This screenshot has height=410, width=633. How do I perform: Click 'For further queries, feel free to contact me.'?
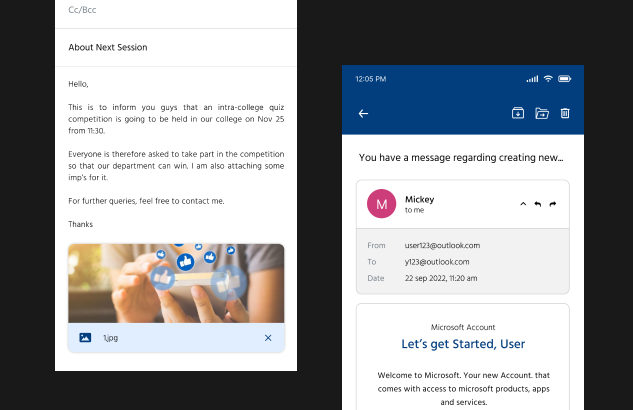pos(146,201)
